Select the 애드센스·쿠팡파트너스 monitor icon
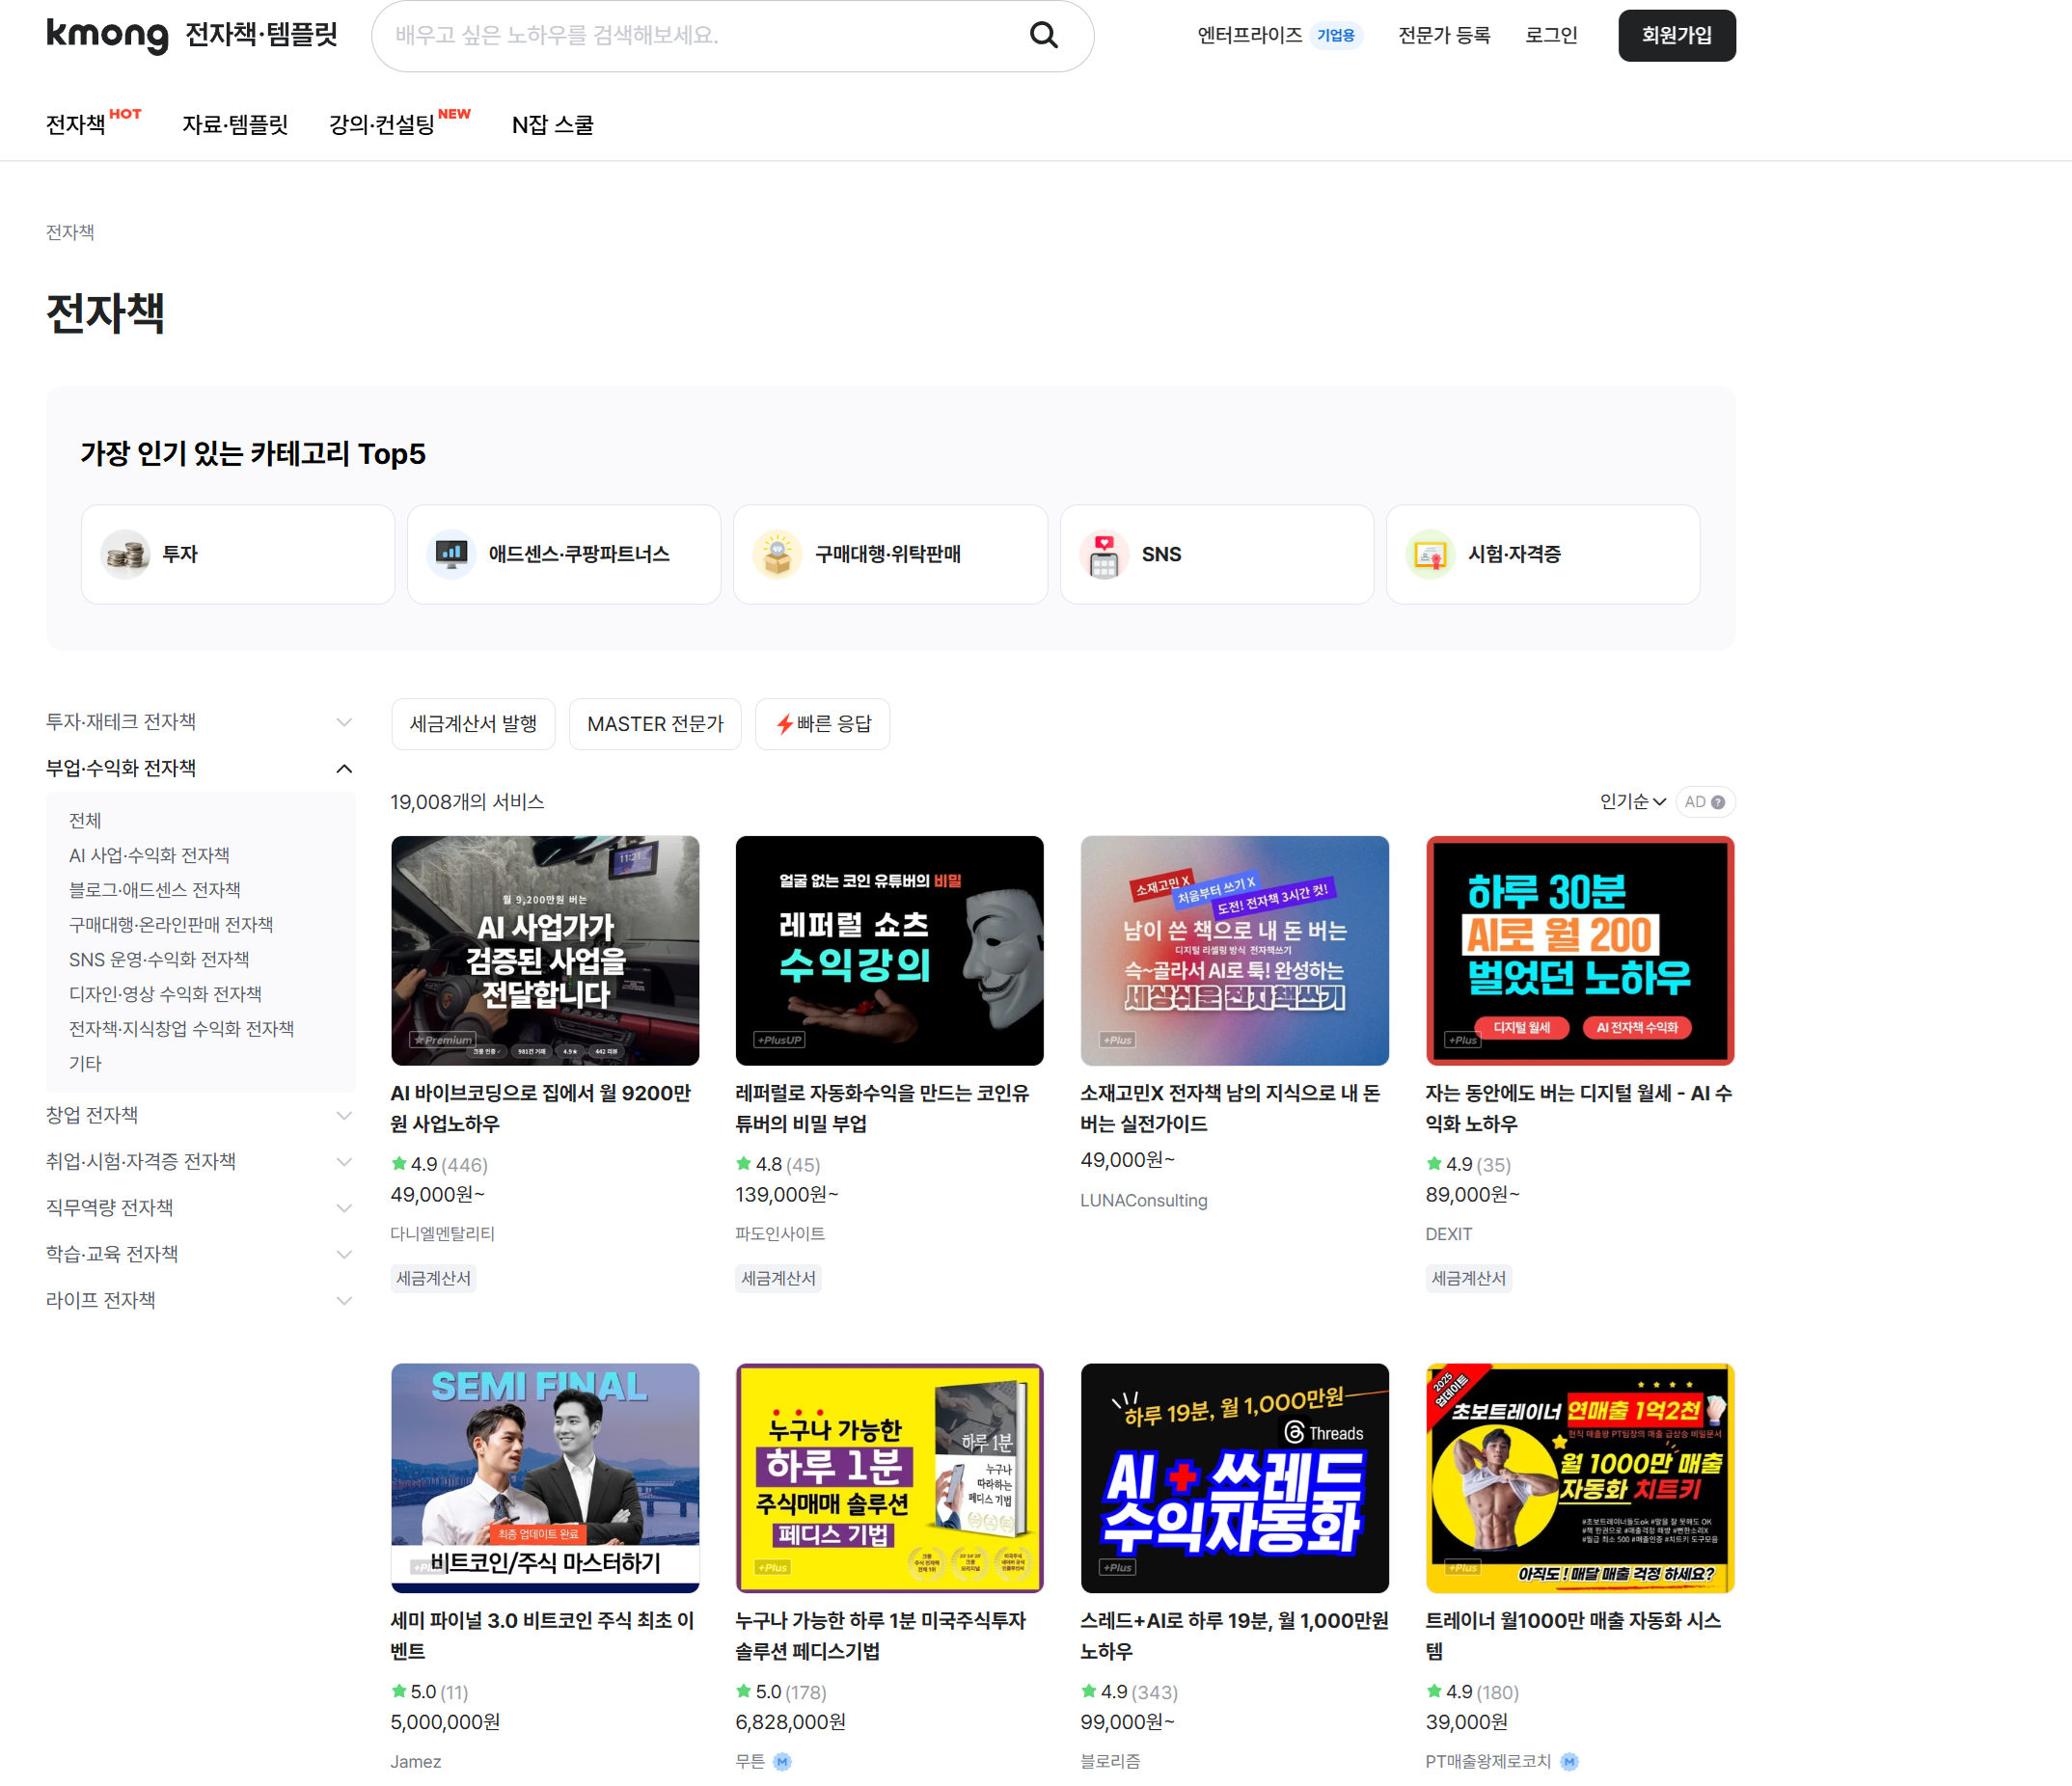 452,554
